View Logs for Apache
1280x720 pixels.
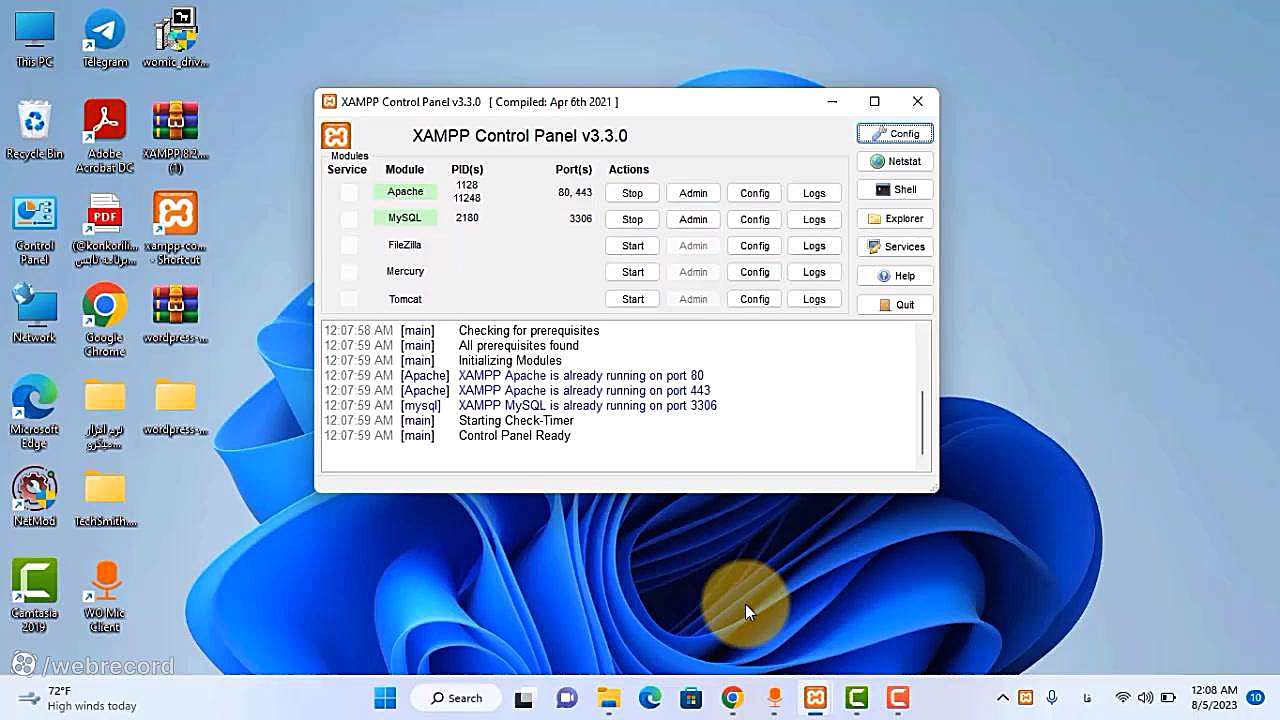click(x=814, y=193)
